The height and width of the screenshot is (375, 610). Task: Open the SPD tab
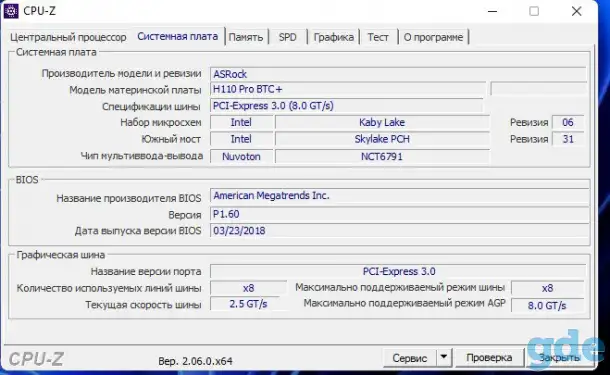pos(287,37)
